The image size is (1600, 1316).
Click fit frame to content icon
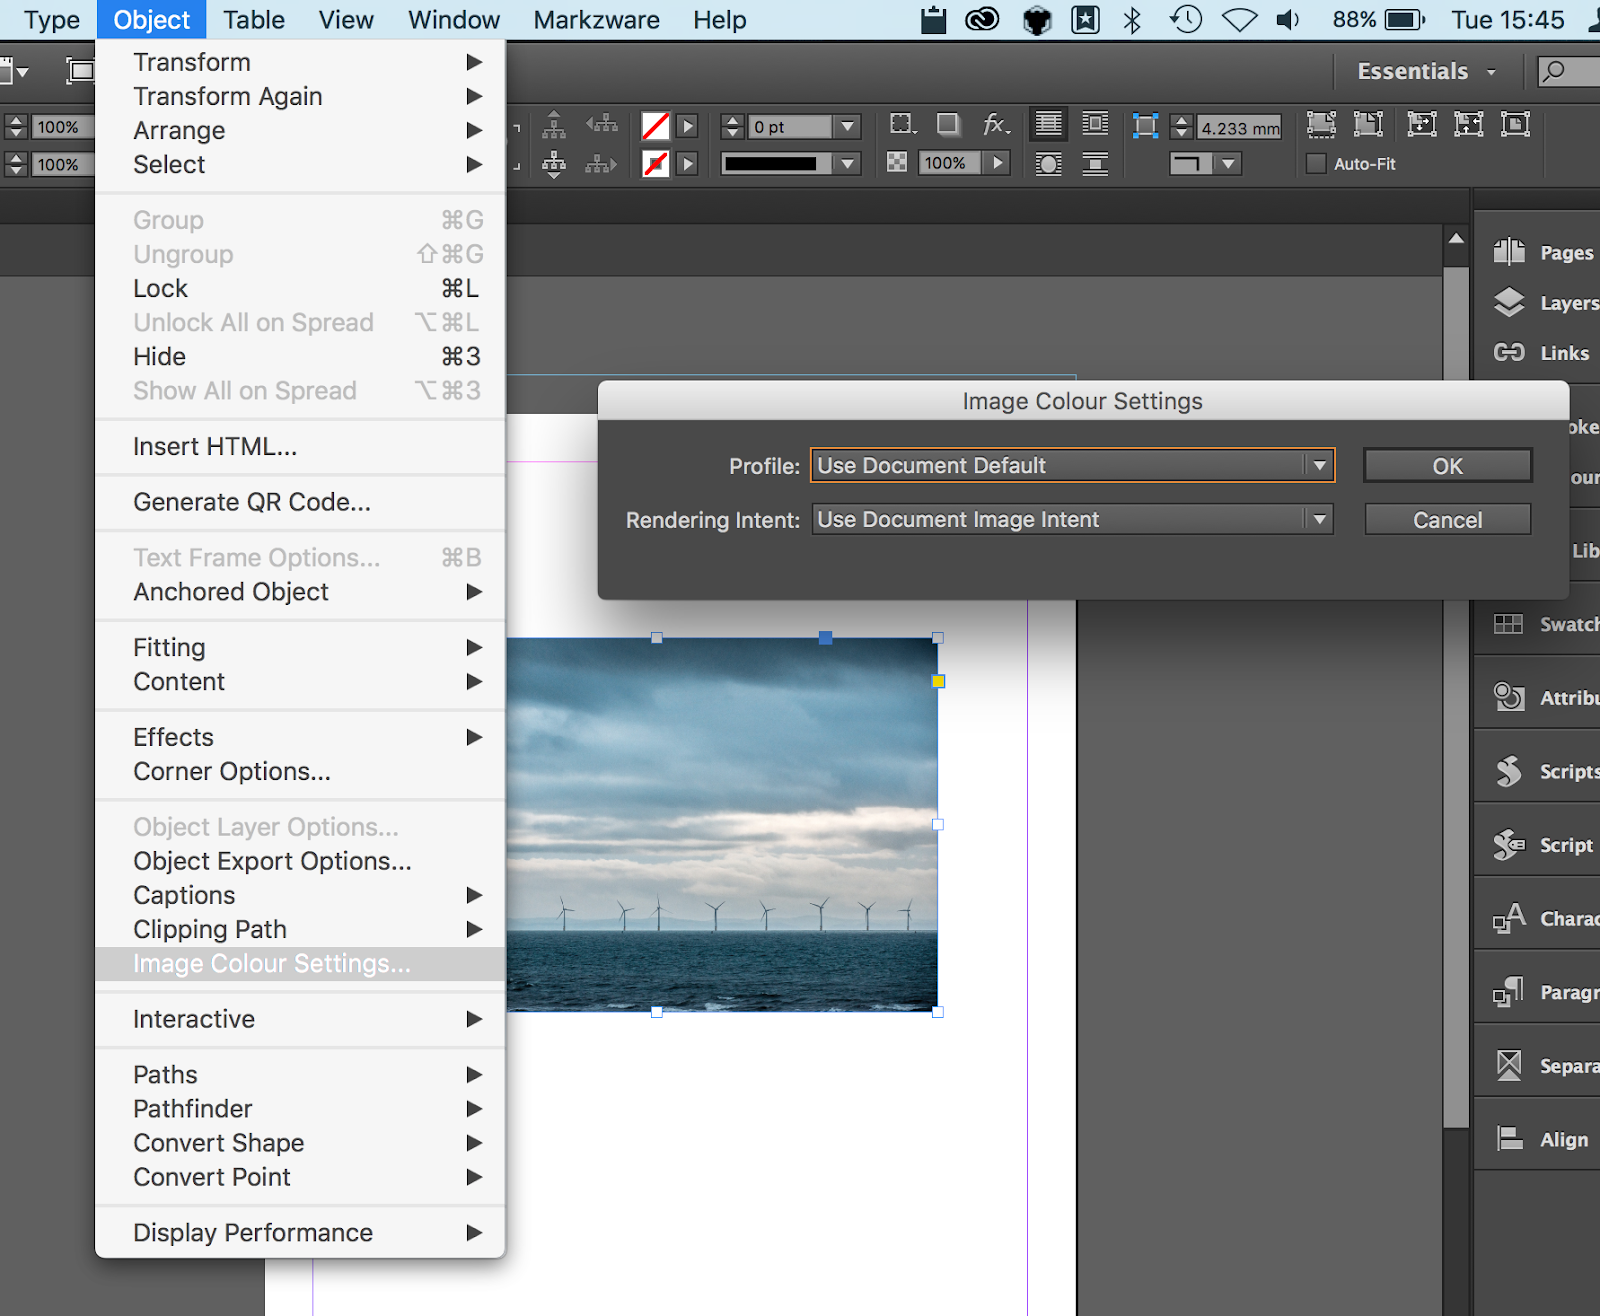[x=1468, y=124]
